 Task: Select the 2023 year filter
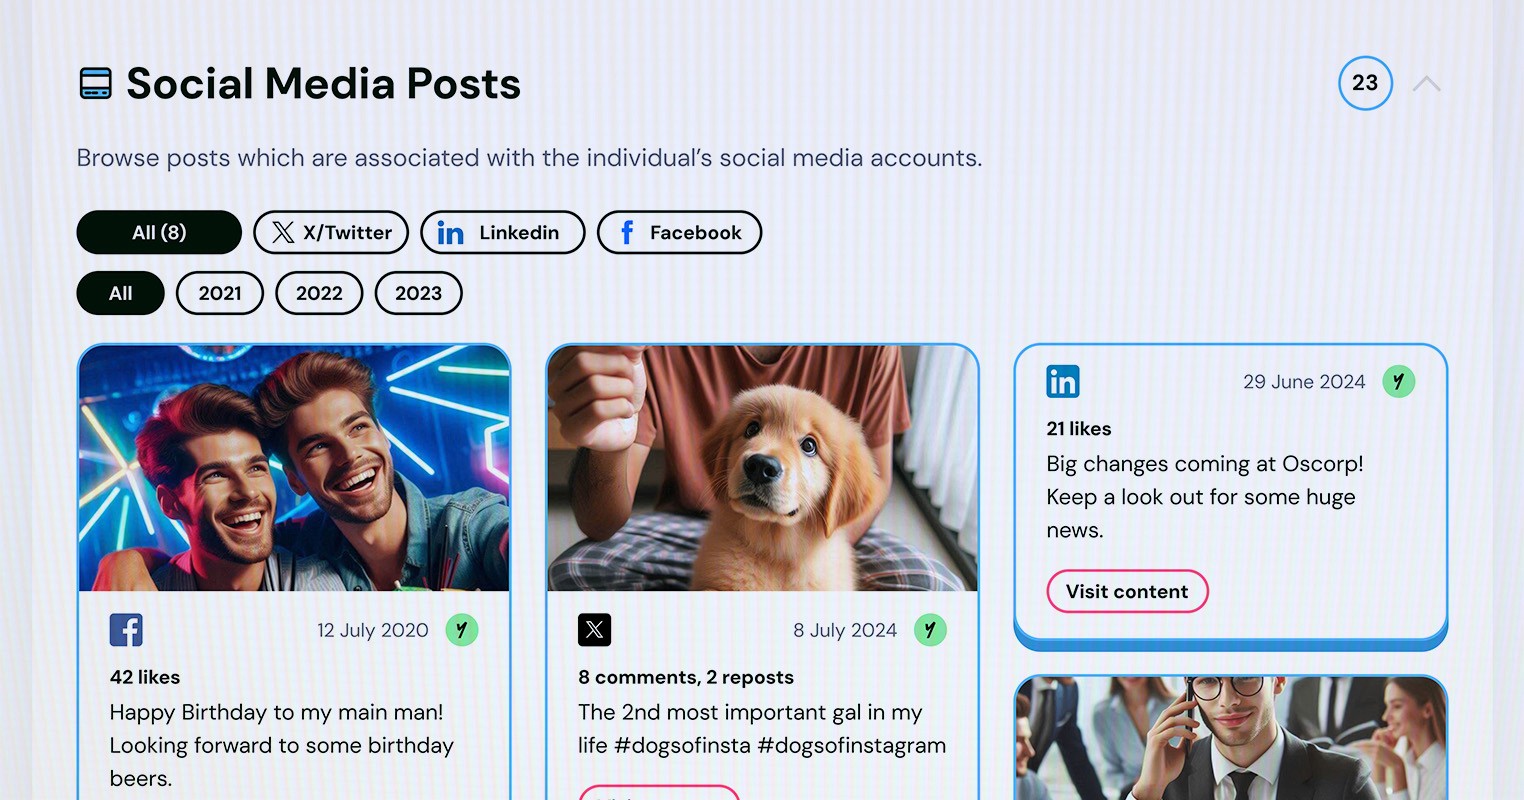(x=418, y=293)
